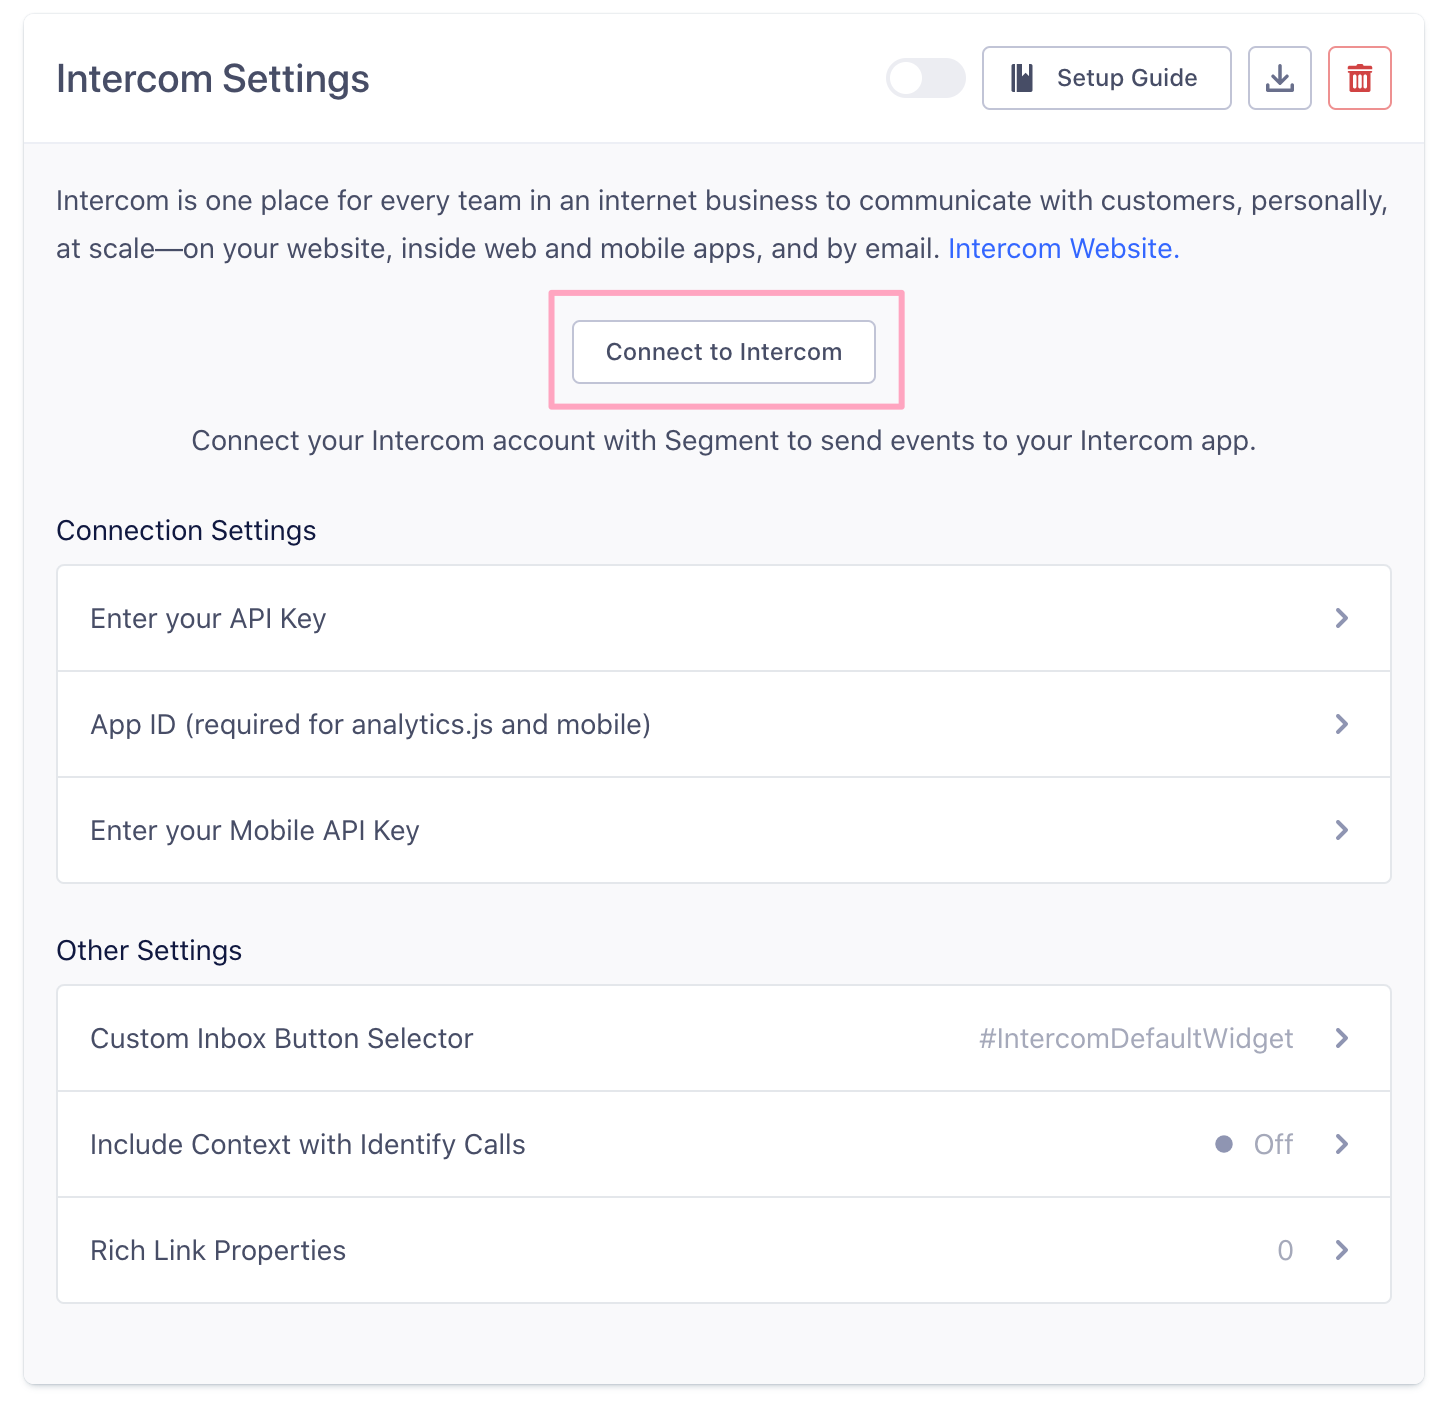Open the Intercom Website link

click(x=1063, y=248)
